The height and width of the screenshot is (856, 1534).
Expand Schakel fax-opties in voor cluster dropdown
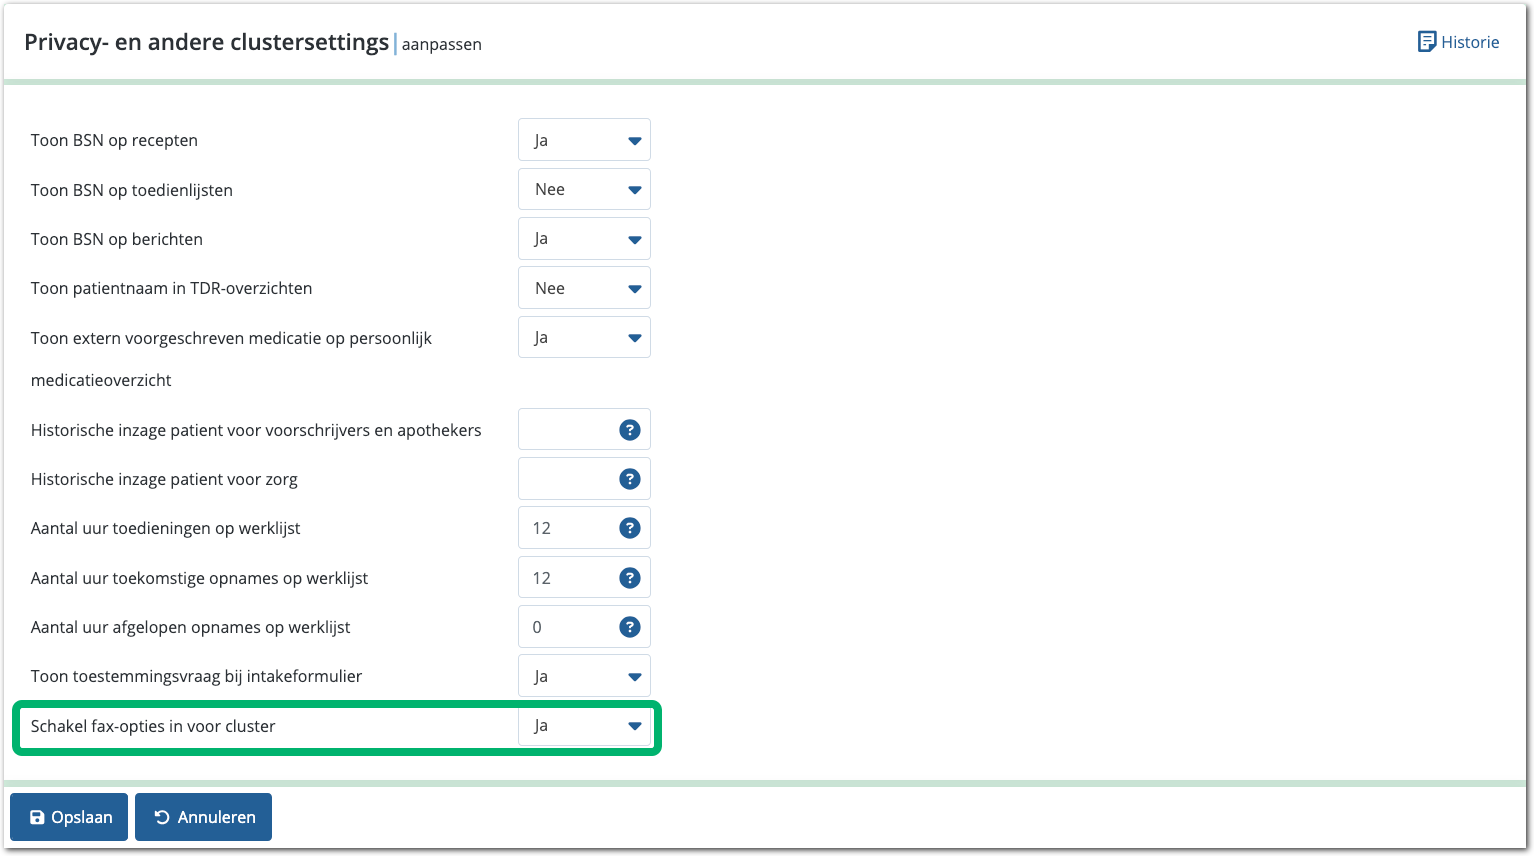tap(584, 726)
